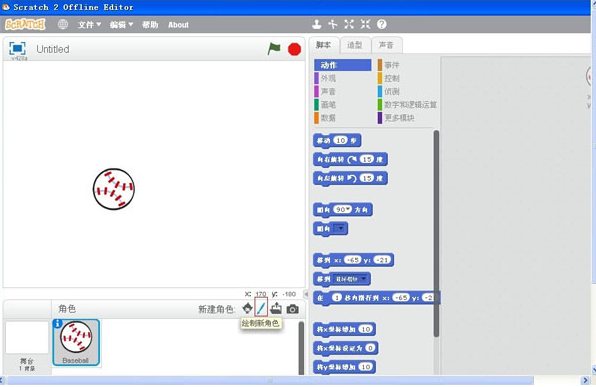596x387 pixels.
Task: Select the stage backdrop thumbnail
Action: point(27,338)
